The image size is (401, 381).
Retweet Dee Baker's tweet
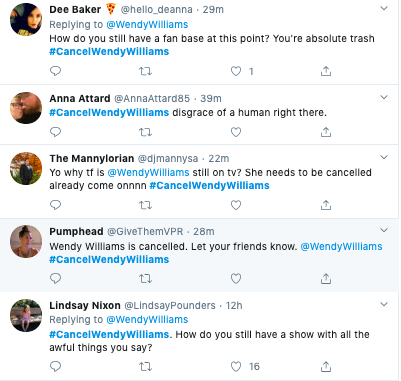tap(145, 71)
